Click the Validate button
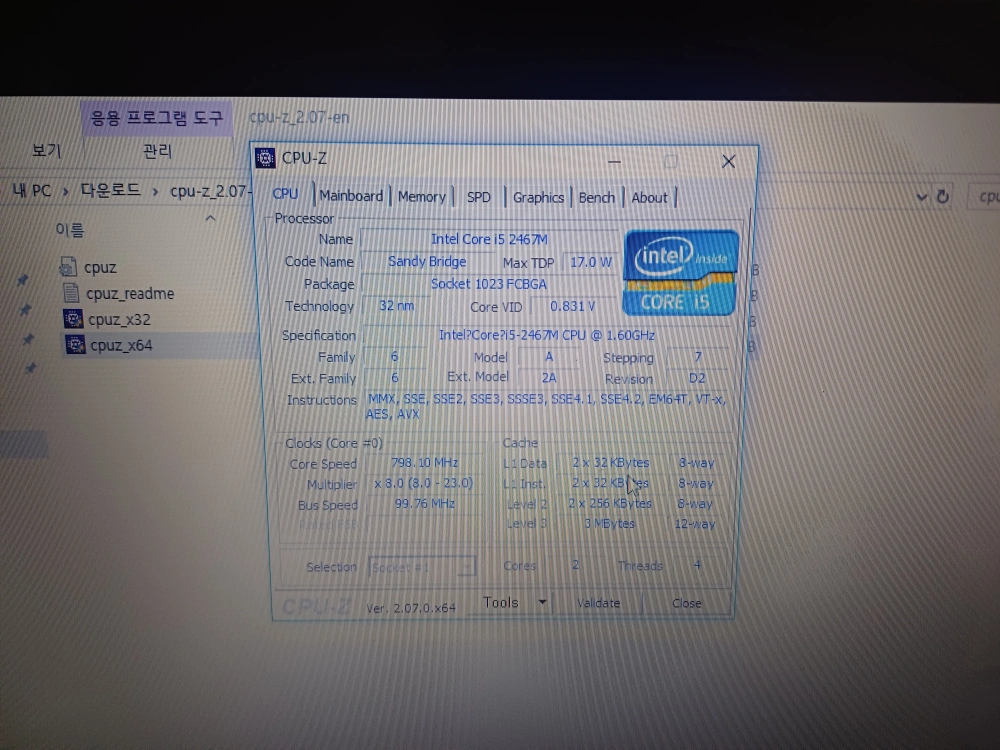This screenshot has height=750, width=1000. [598, 603]
